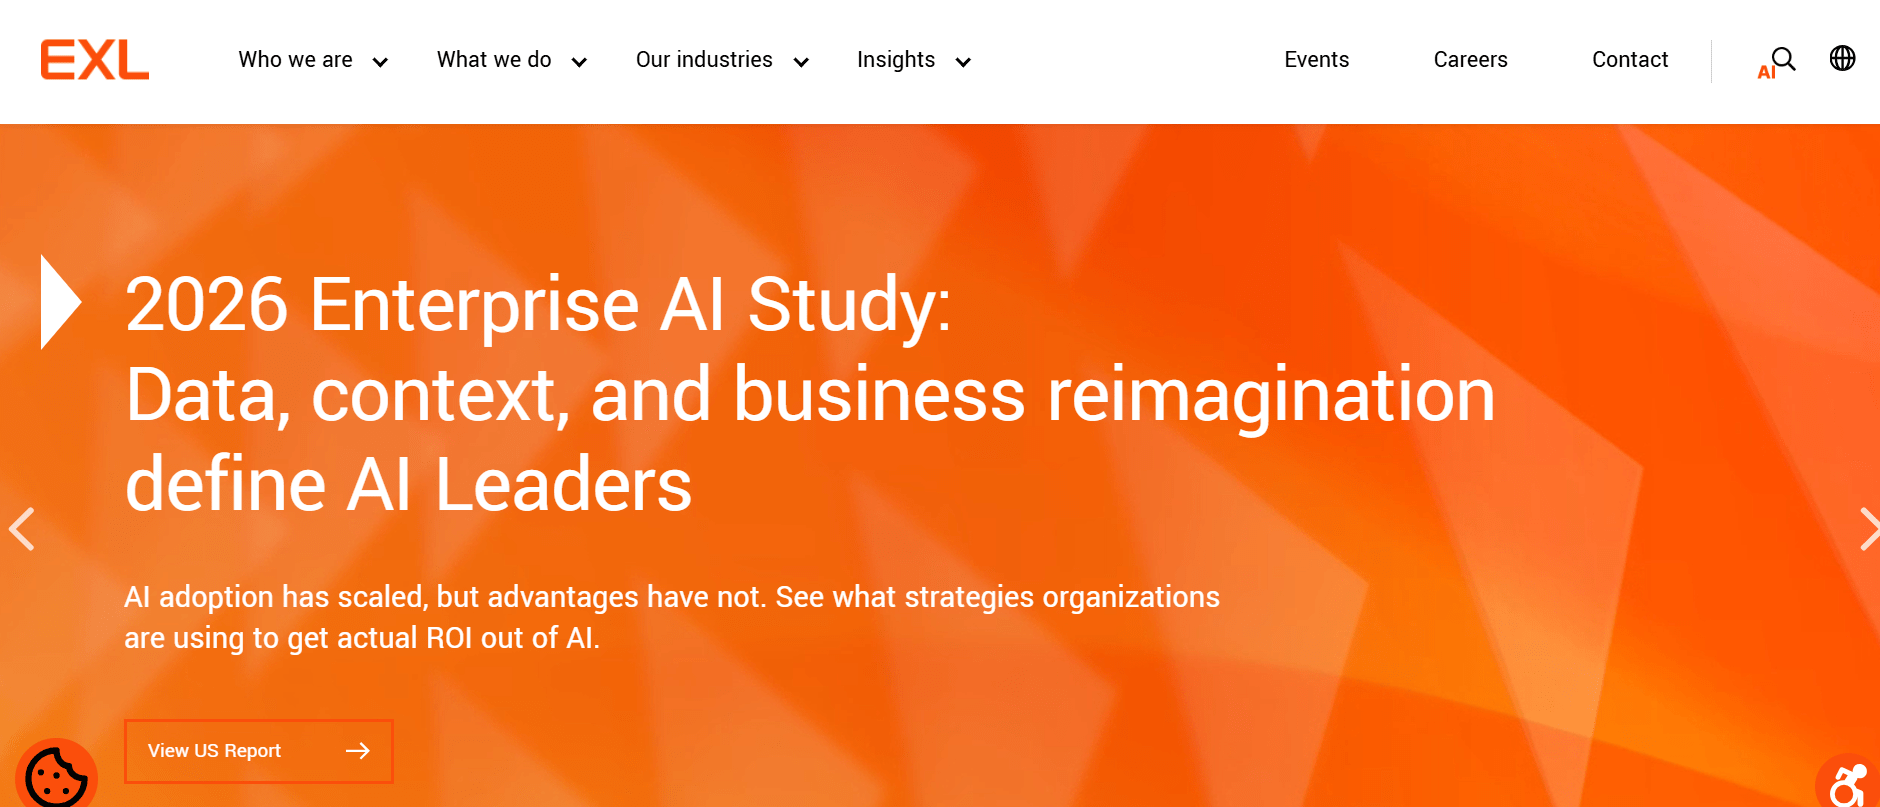Open the Who we are menu
This screenshot has width=1880, height=807.
(295, 60)
